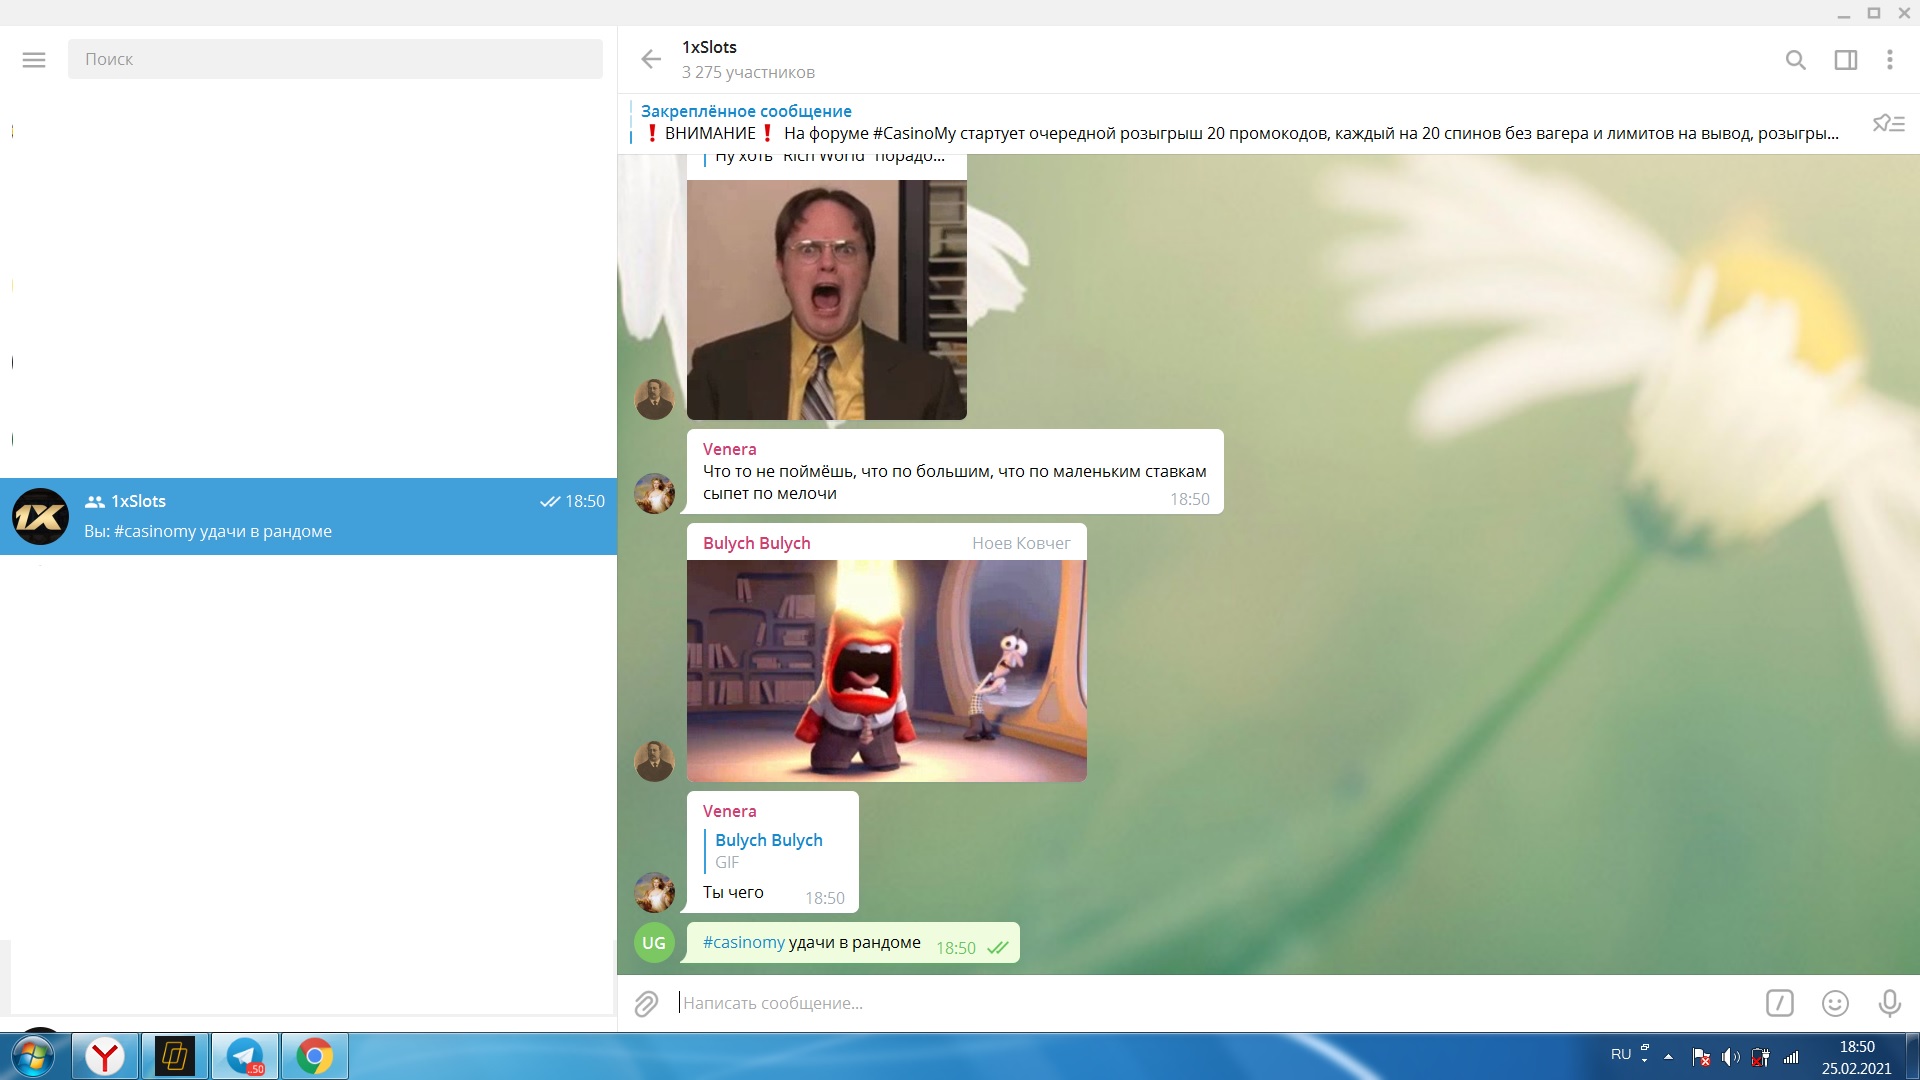
Task: Show the pinned messages list icon
Action: click(1888, 124)
